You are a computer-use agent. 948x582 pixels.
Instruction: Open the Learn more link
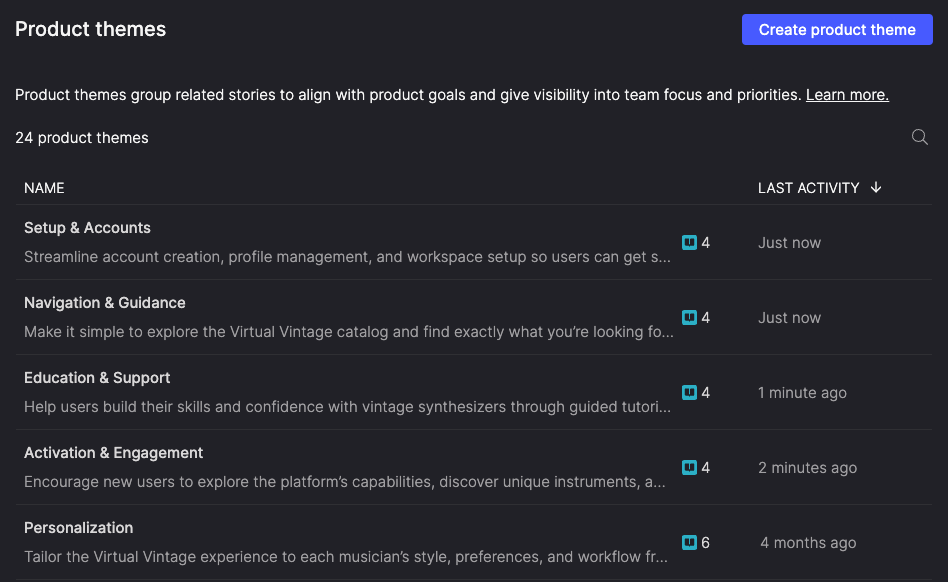pyautogui.click(x=847, y=95)
